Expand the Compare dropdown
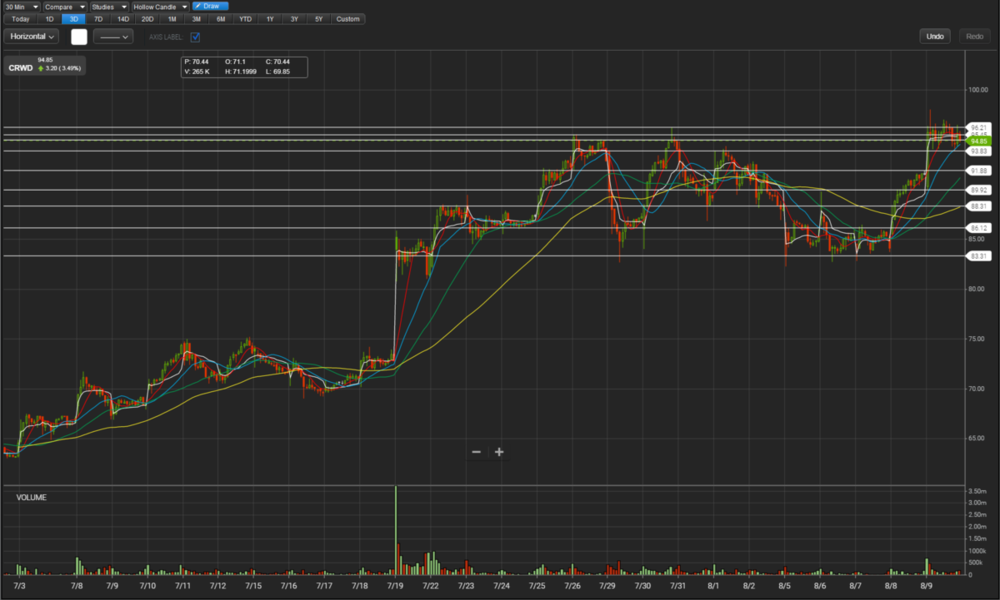This screenshot has height=600, width=1000. click(64, 6)
